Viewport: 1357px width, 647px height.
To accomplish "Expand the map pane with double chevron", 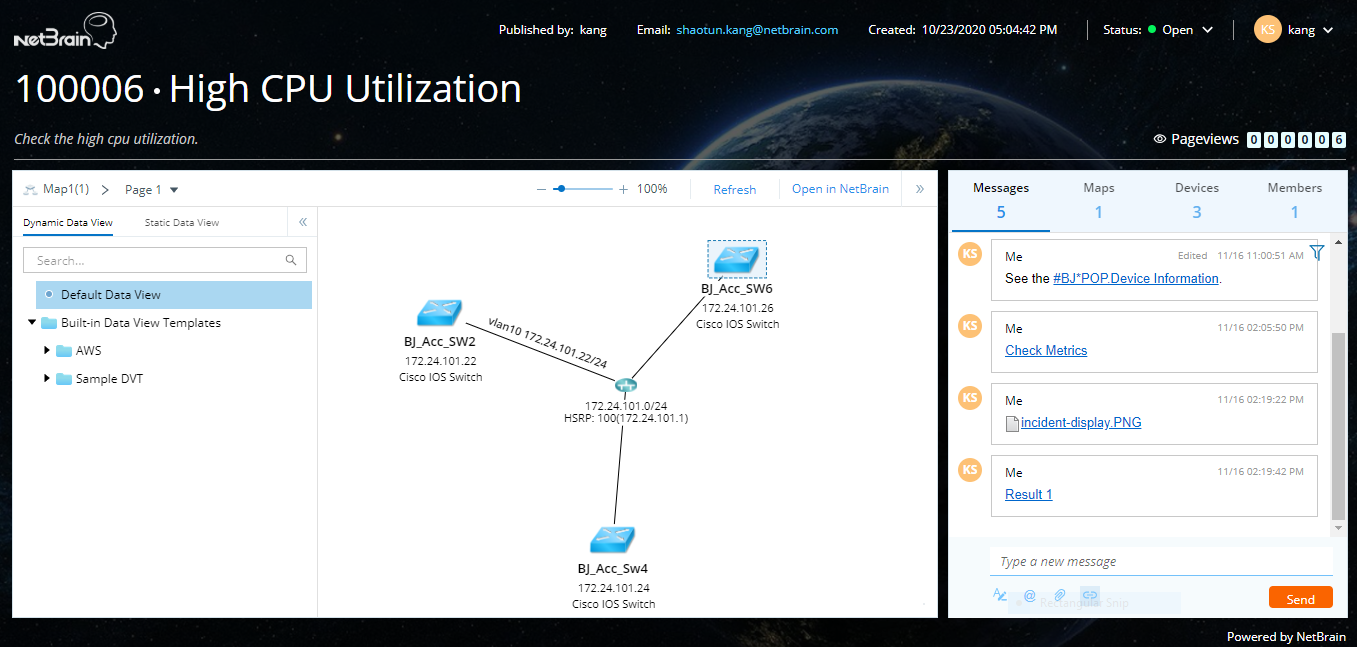I will click(x=920, y=189).
